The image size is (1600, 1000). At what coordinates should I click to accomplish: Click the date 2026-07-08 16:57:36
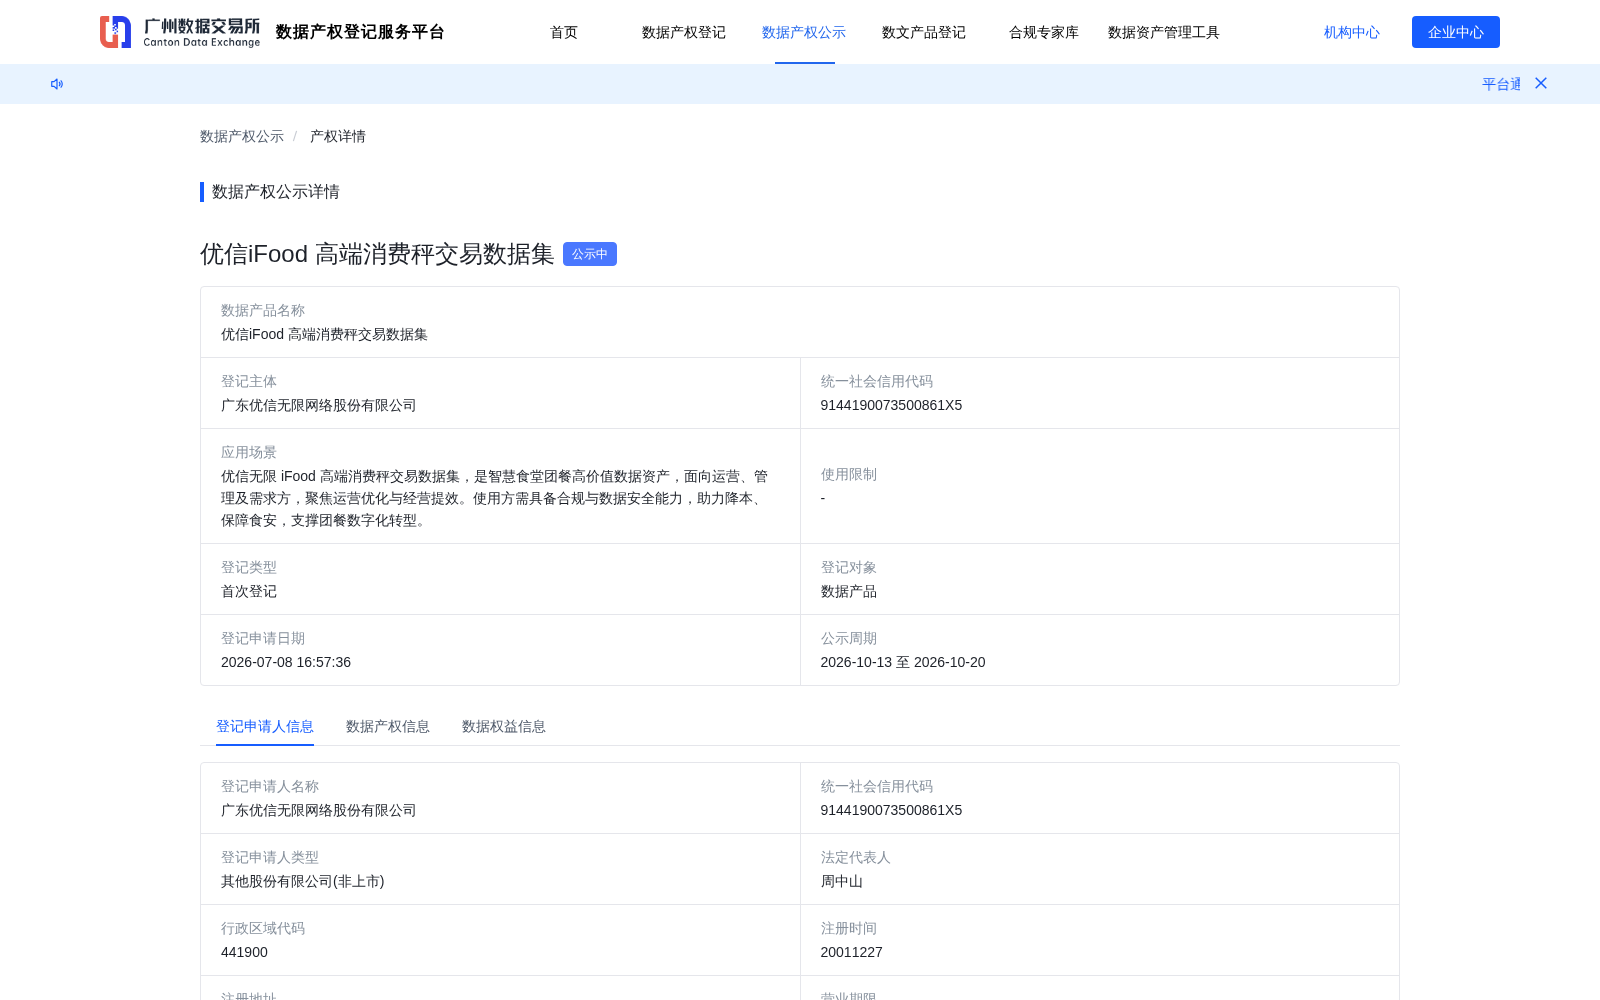tap(286, 662)
